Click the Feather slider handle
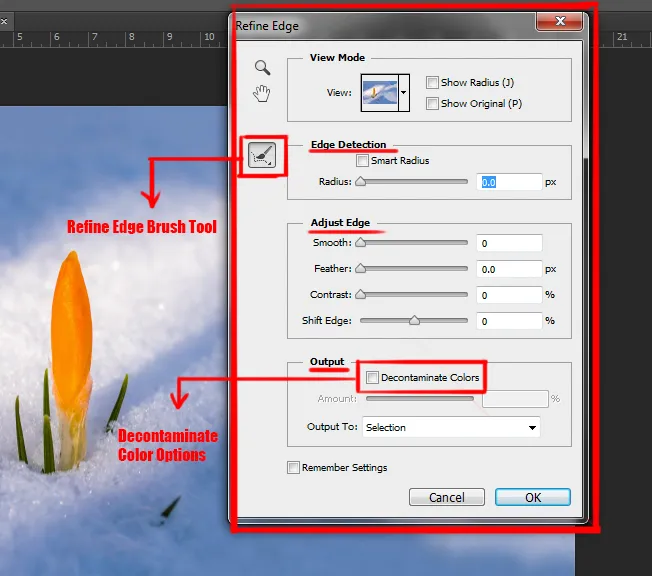Image resolution: width=652 pixels, height=576 pixels. (x=361, y=269)
